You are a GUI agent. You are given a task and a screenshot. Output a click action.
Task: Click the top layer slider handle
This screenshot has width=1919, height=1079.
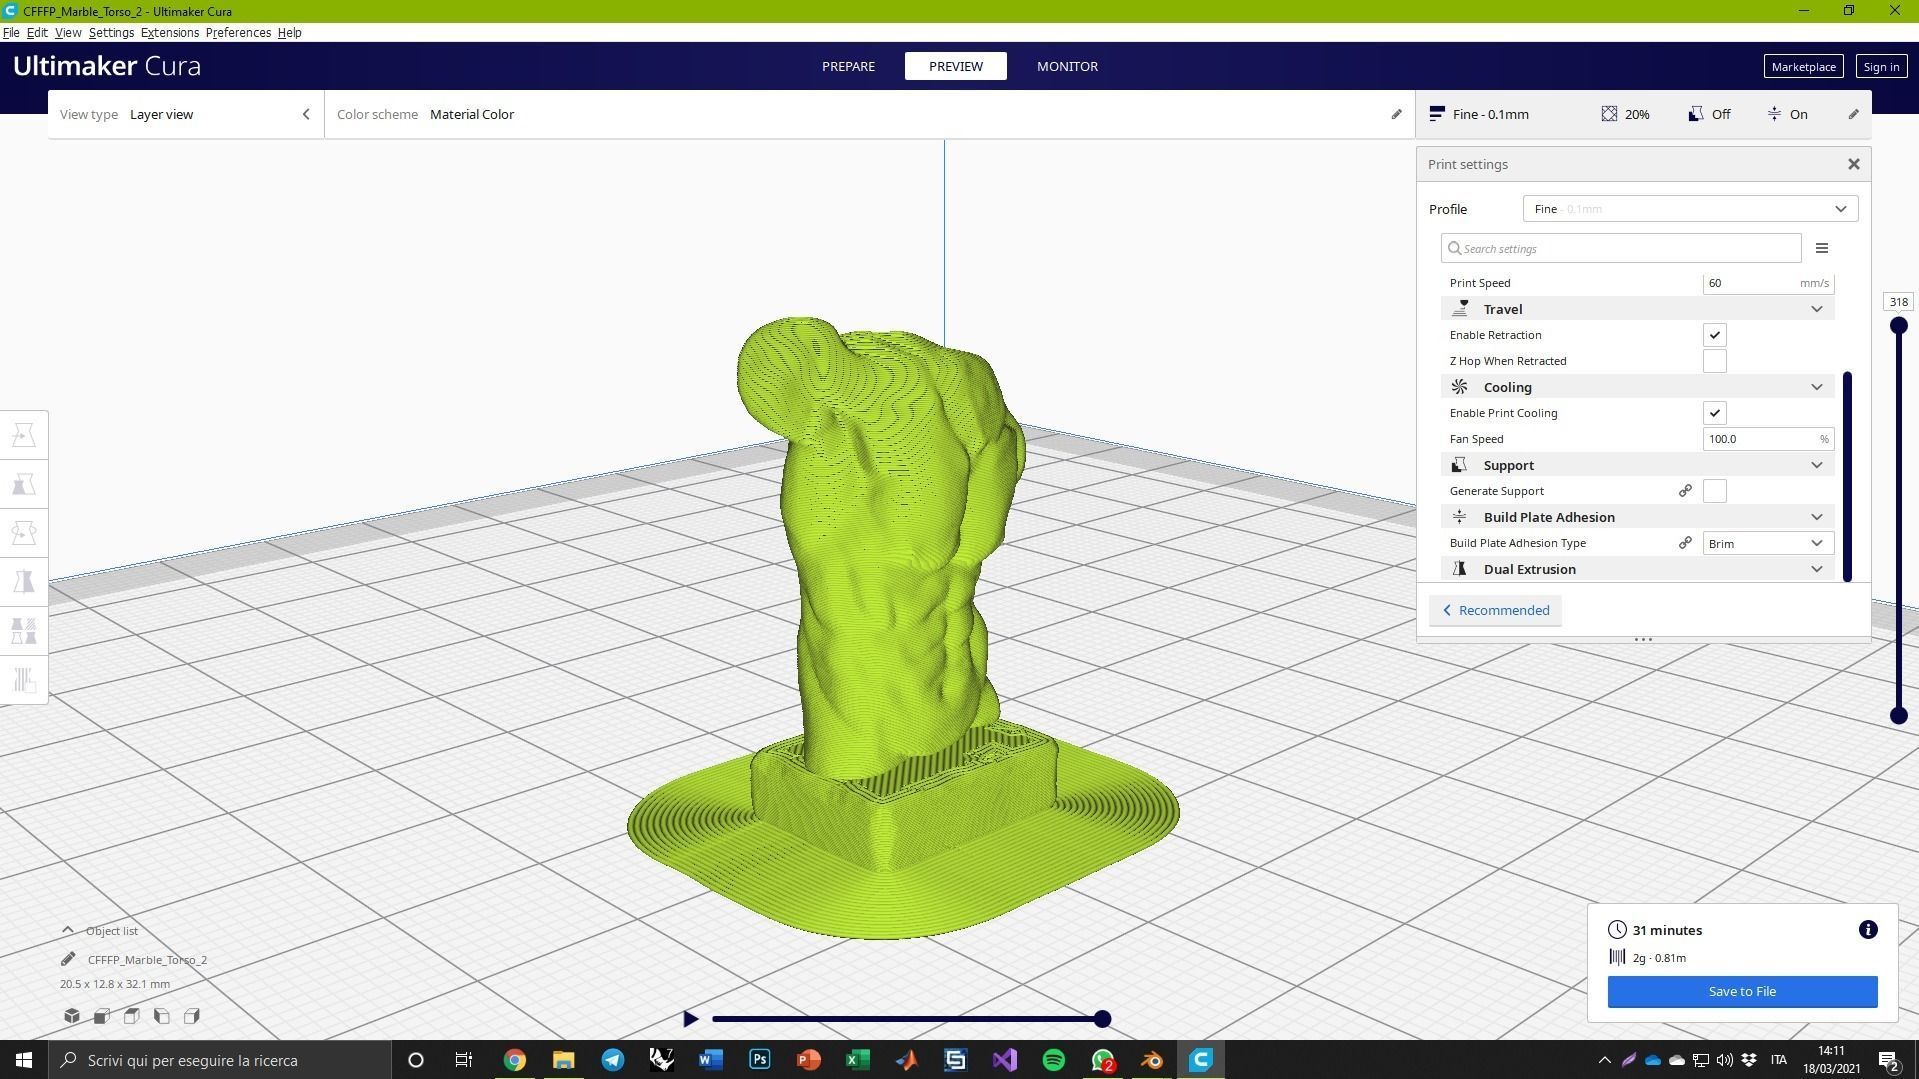(x=1898, y=326)
